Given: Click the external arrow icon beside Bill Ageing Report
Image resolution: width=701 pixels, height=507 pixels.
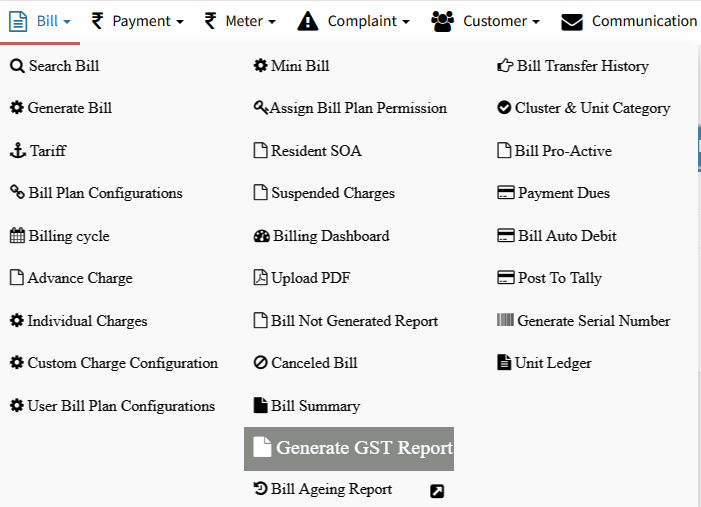Looking at the screenshot, I should pos(437,491).
